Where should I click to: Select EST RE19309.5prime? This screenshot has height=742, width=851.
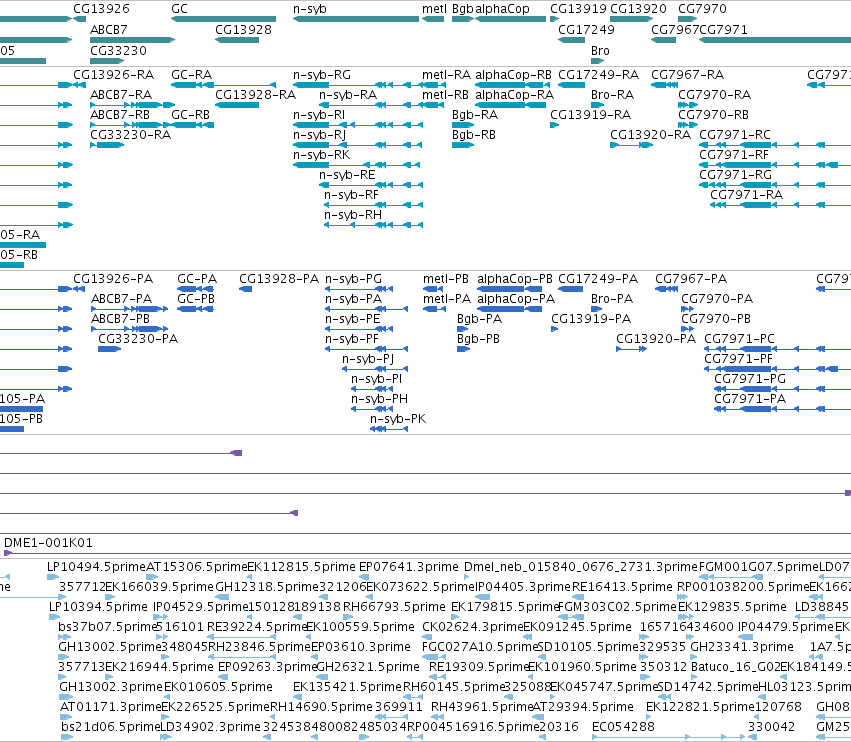478,667
